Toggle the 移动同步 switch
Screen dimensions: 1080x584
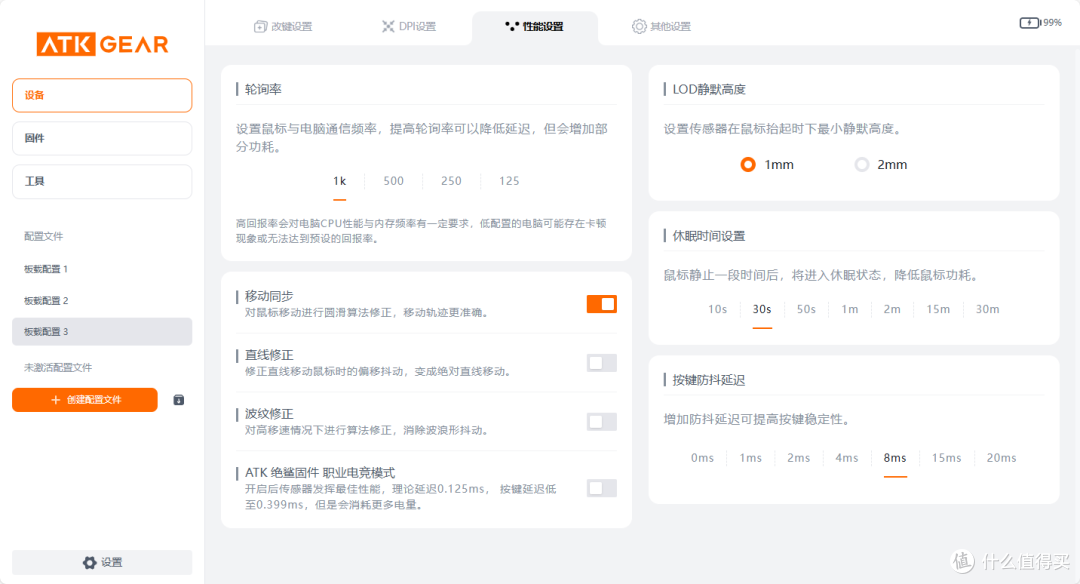(x=601, y=304)
